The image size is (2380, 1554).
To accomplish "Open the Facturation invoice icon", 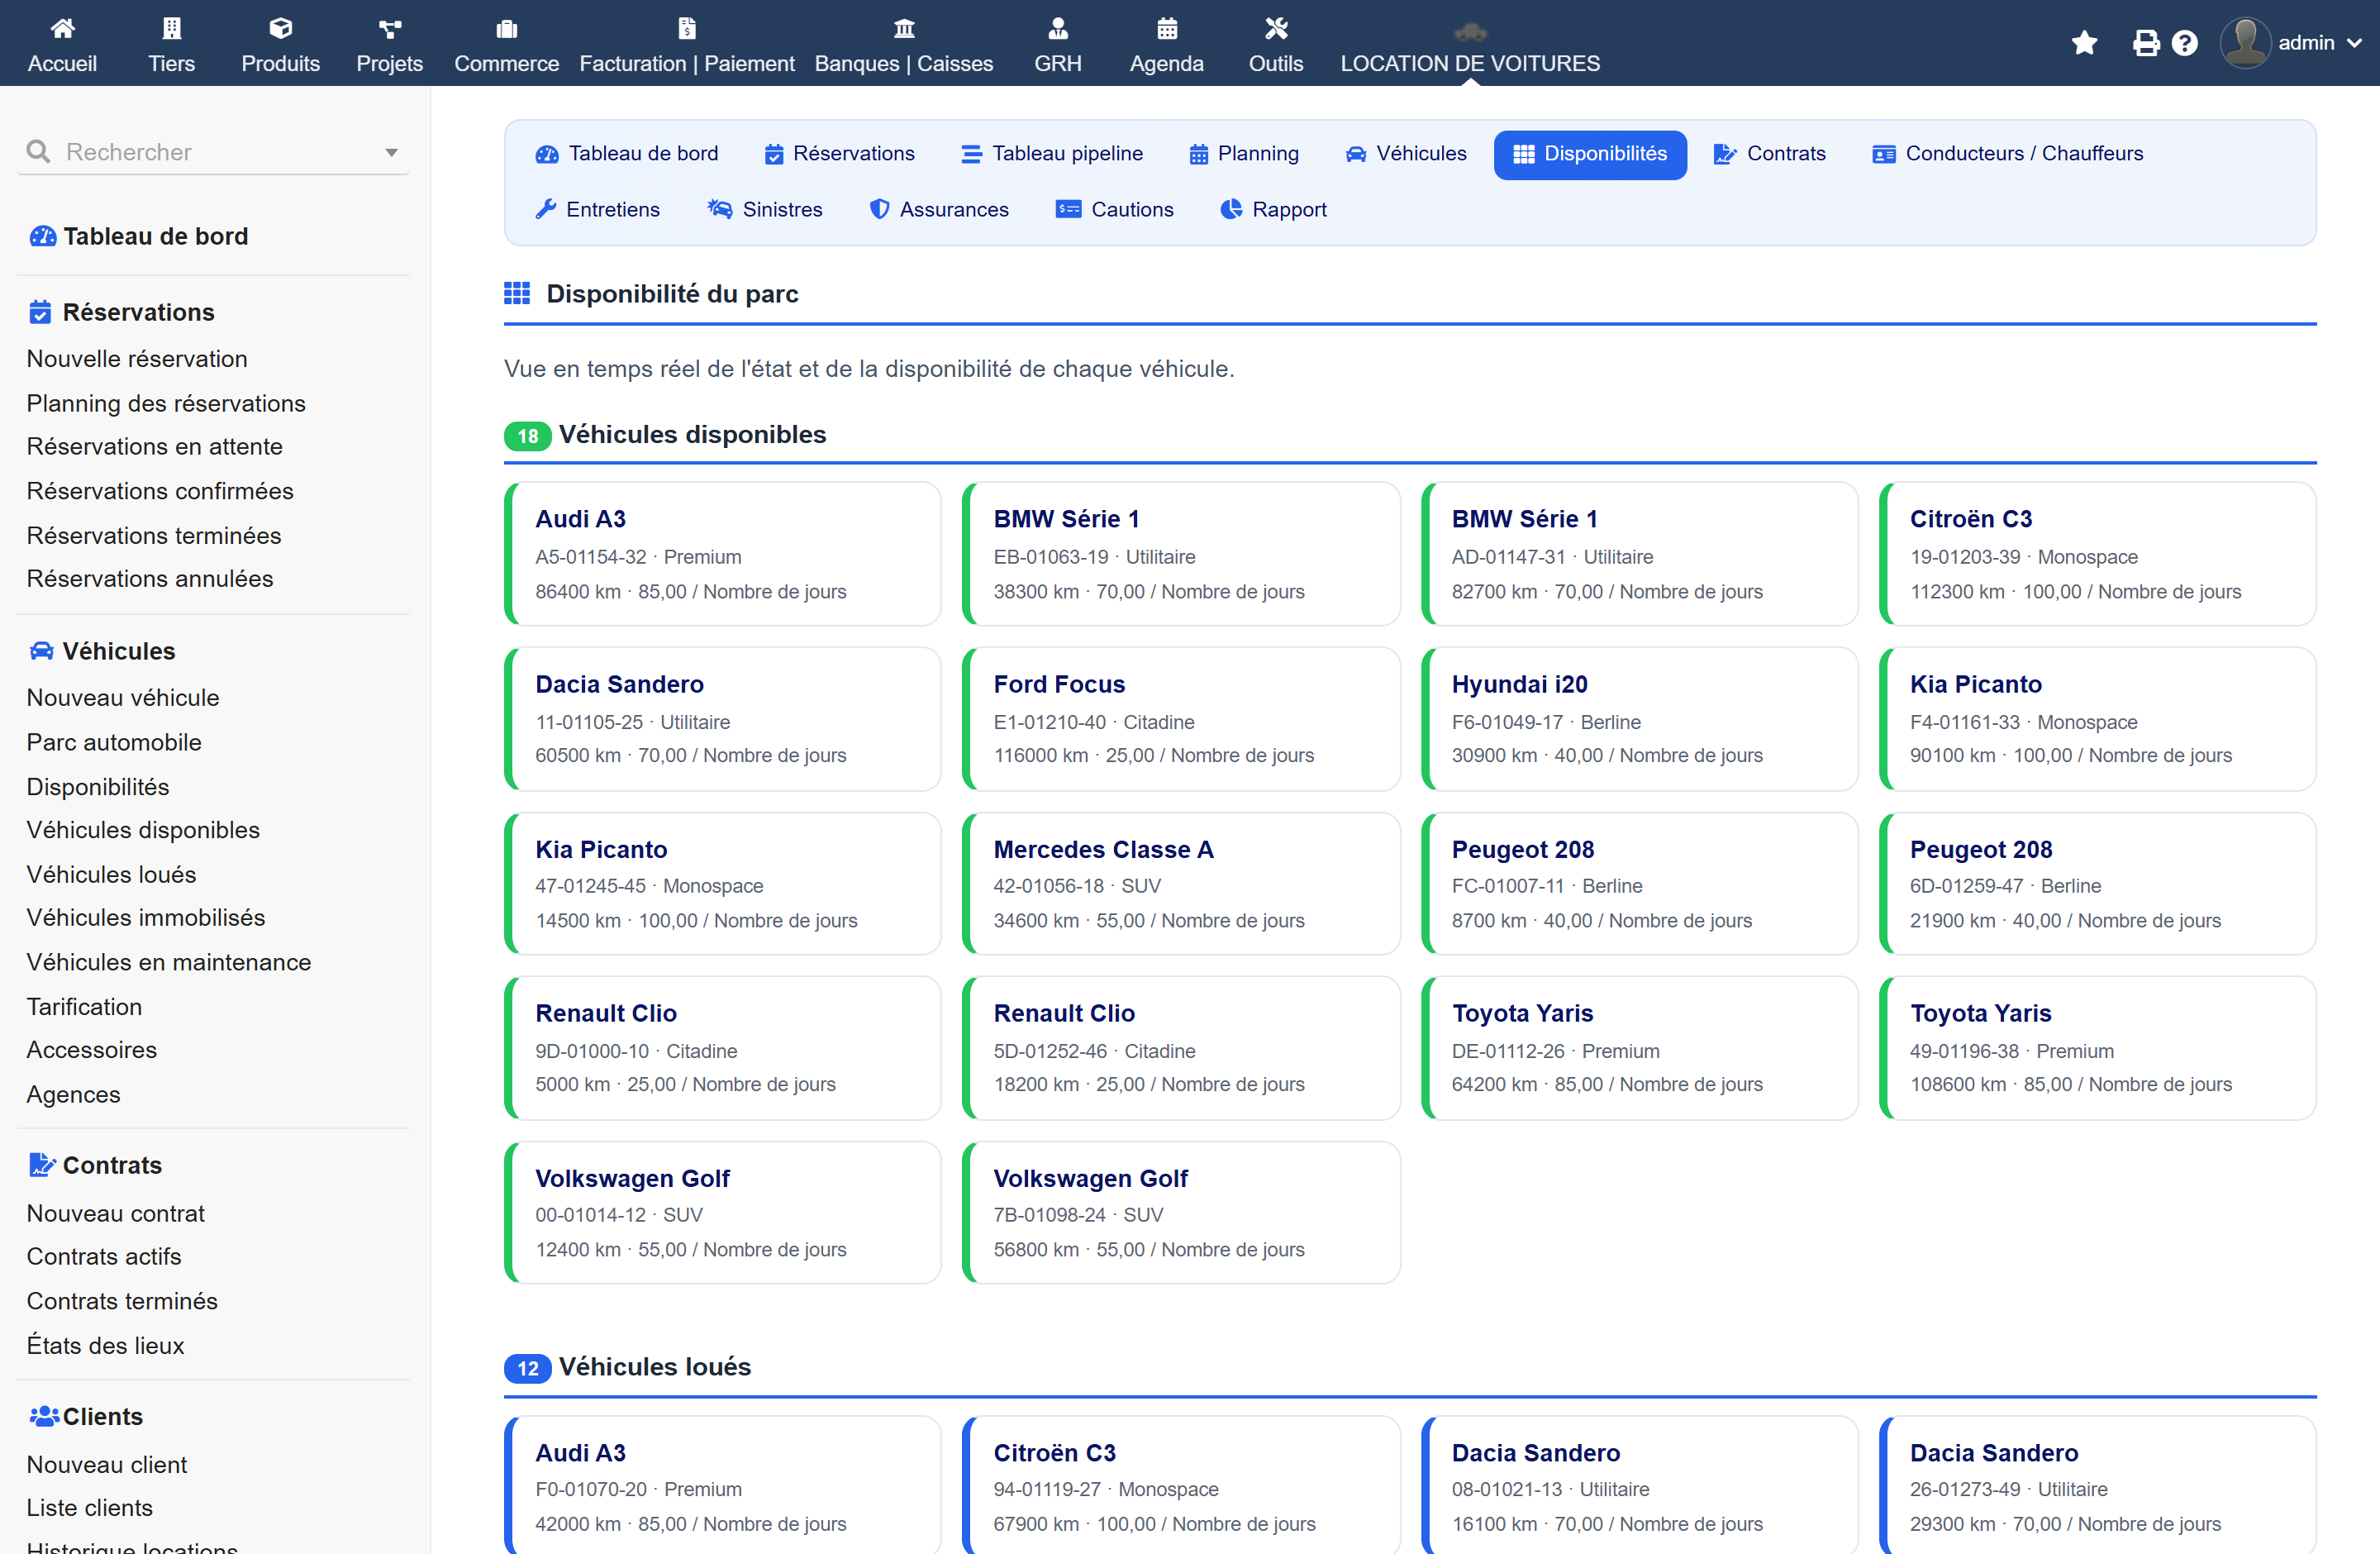I will point(687,28).
